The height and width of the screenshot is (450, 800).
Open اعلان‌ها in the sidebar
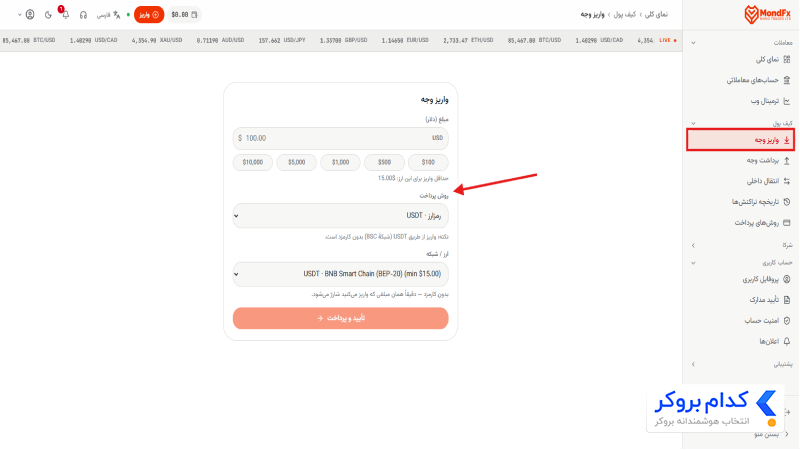(774, 341)
